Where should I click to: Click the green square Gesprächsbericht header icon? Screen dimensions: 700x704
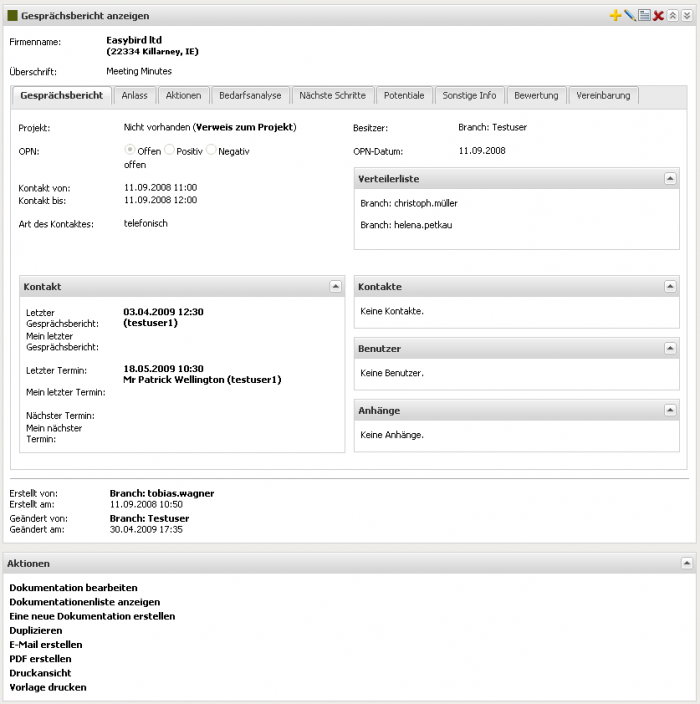(13, 16)
